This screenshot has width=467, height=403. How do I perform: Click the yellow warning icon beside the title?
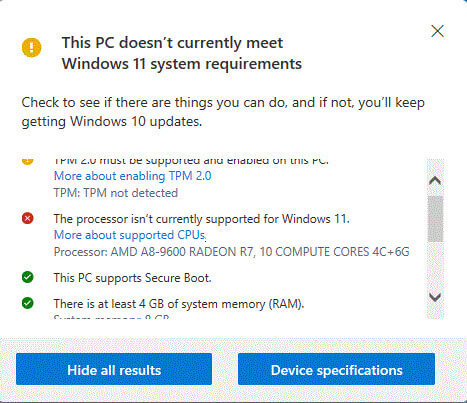32,48
